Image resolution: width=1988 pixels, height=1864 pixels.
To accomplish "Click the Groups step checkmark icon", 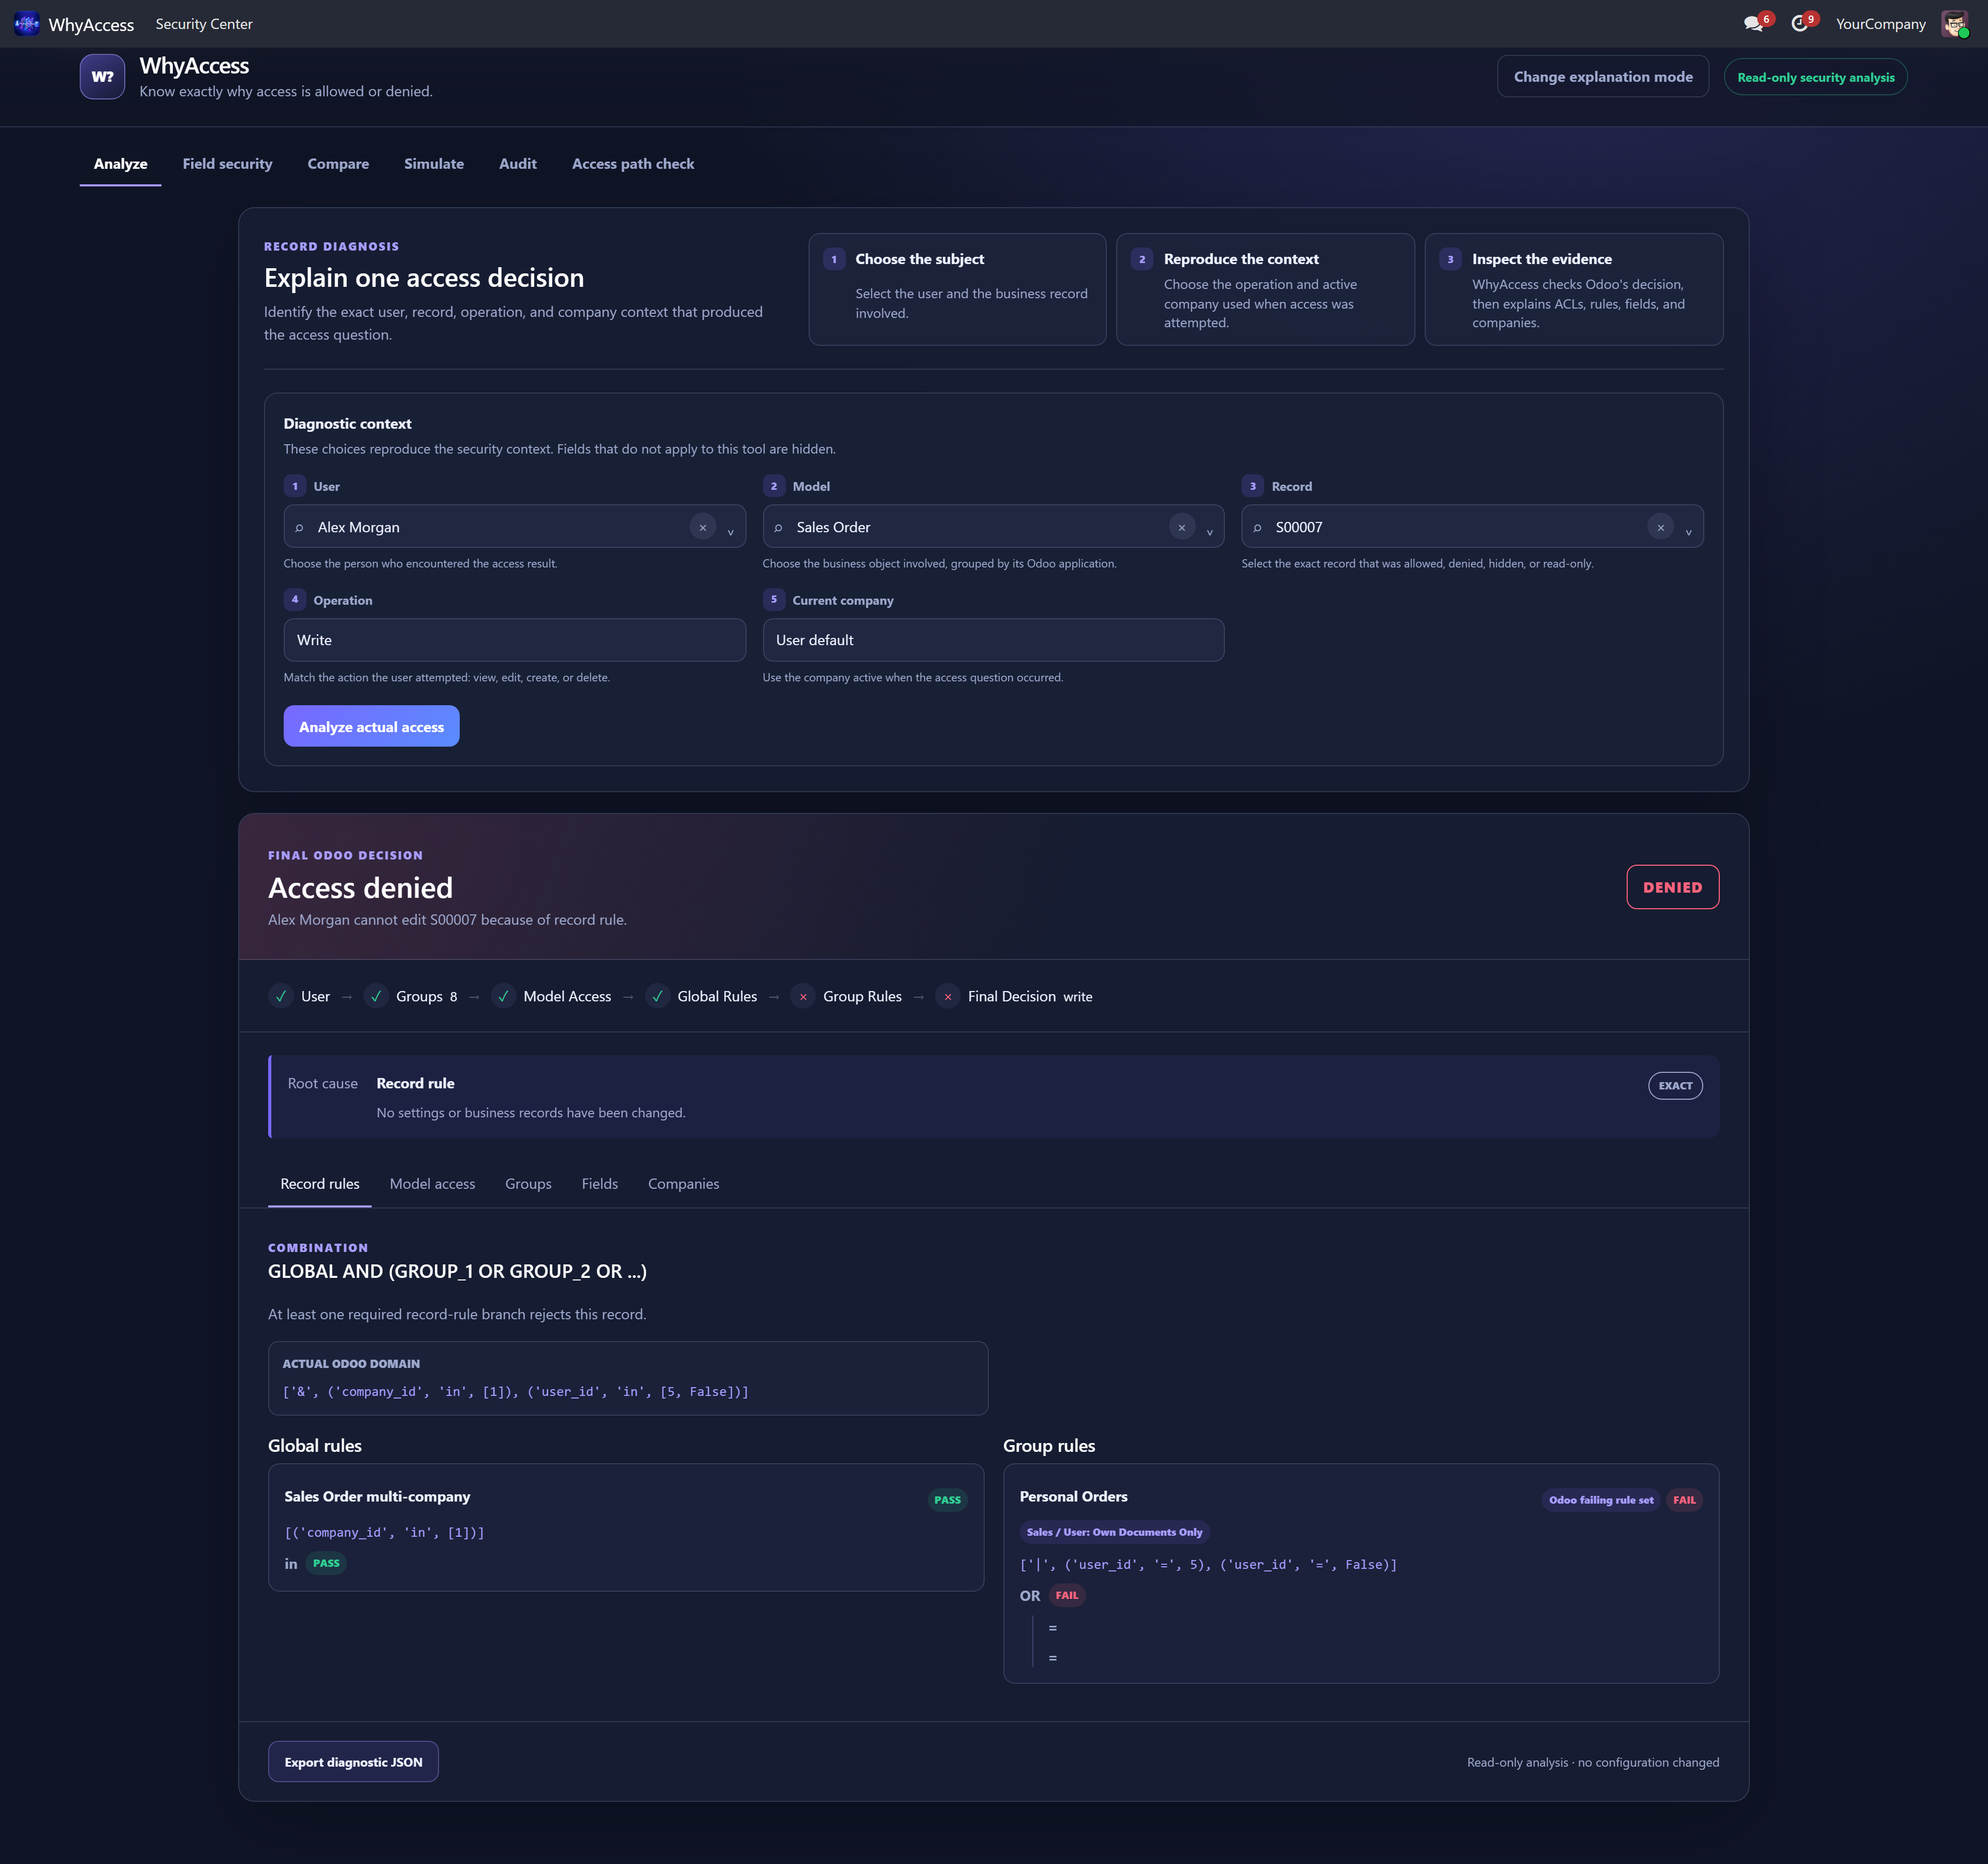I will click(376, 996).
